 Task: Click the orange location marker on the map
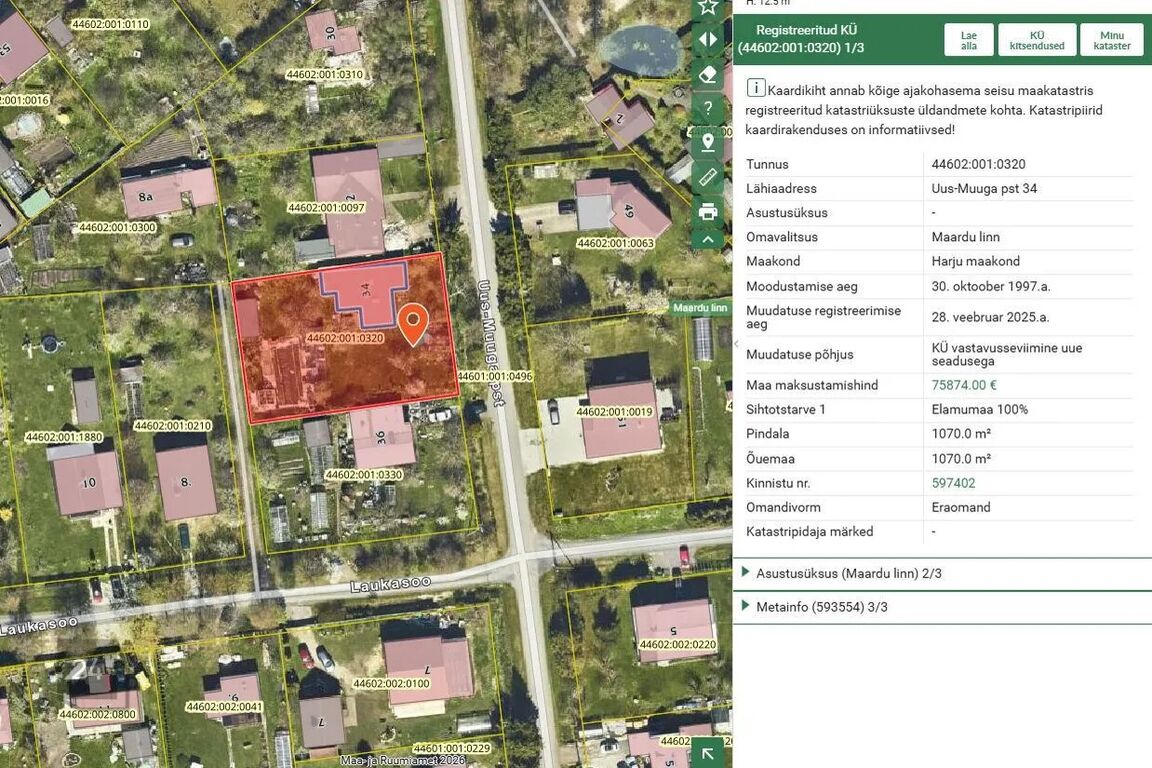414,324
